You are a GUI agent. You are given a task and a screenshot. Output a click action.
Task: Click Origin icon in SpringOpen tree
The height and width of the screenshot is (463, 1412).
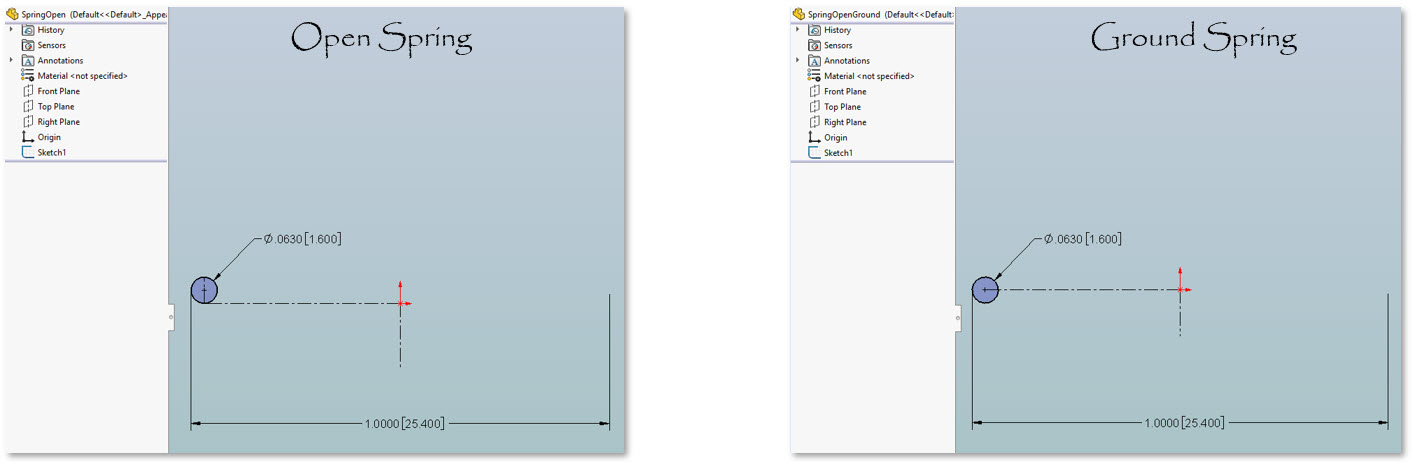tap(28, 137)
